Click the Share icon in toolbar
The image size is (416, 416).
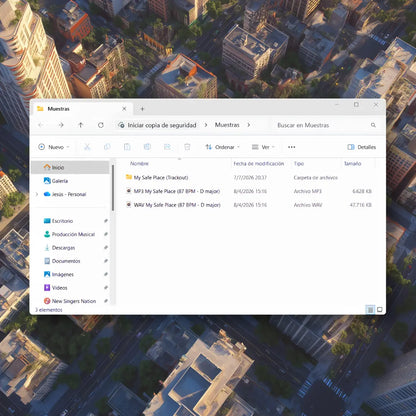pyautogui.click(x=167, y=147)
